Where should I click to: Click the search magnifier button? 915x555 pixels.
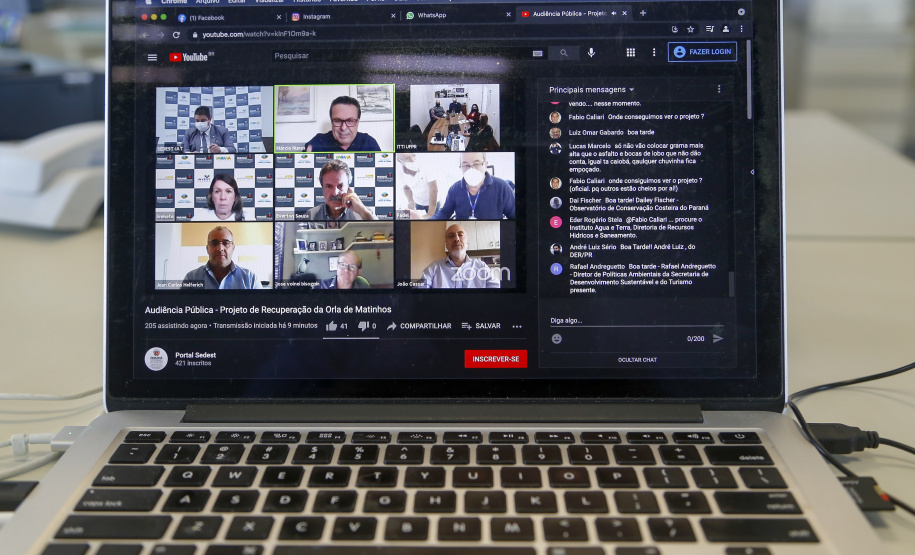tap(564, 53)
